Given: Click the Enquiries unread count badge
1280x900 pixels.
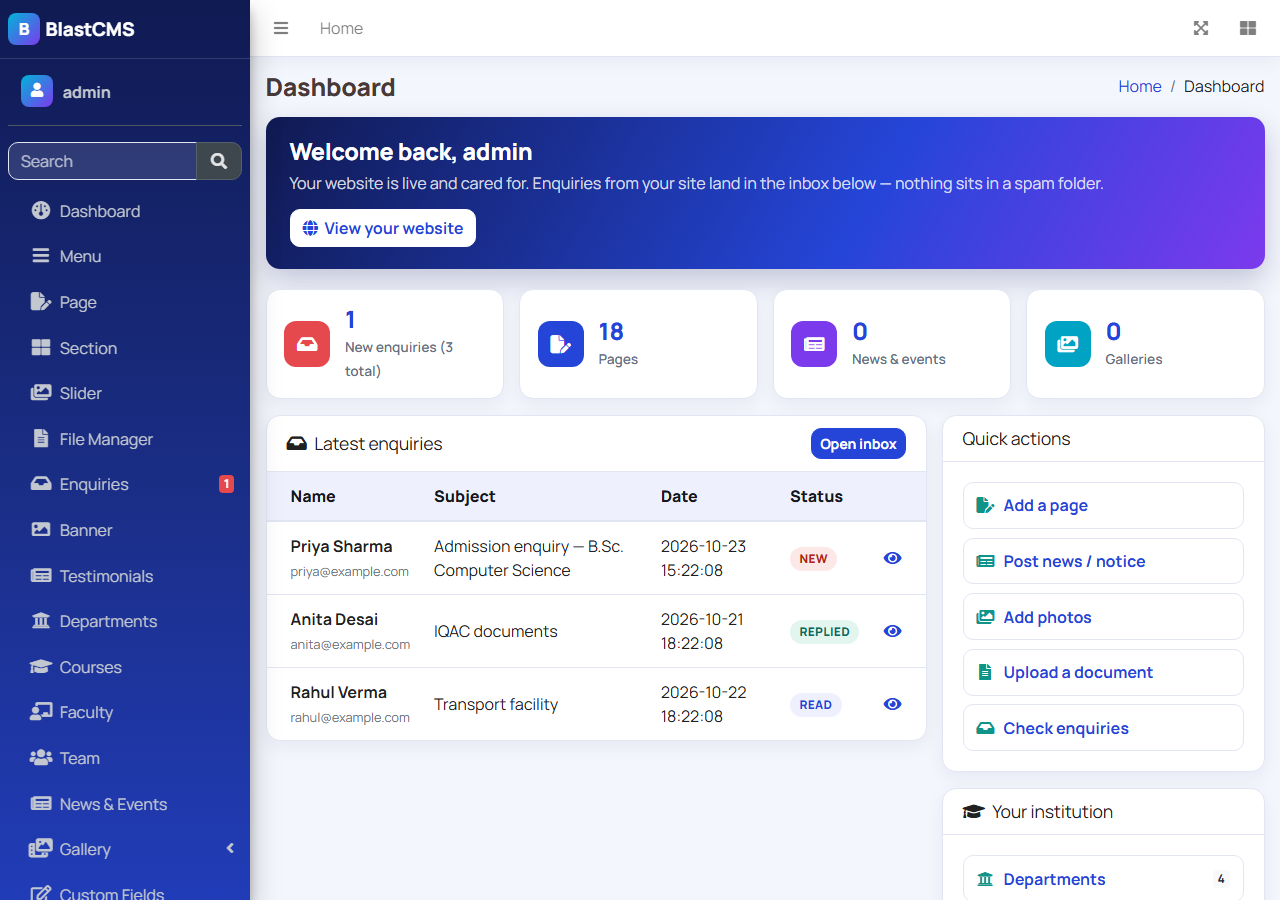Looking at the screenshot, I should click(227, 484).
